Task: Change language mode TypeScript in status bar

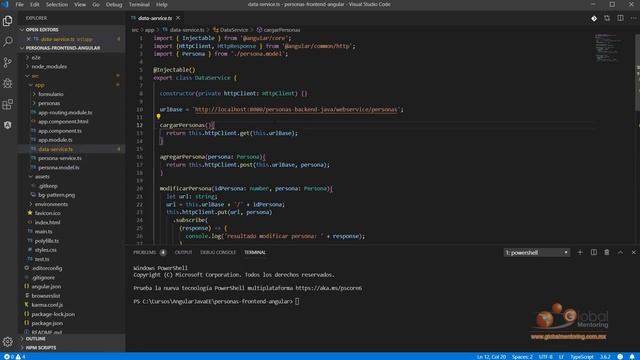Action: point(582,357)
